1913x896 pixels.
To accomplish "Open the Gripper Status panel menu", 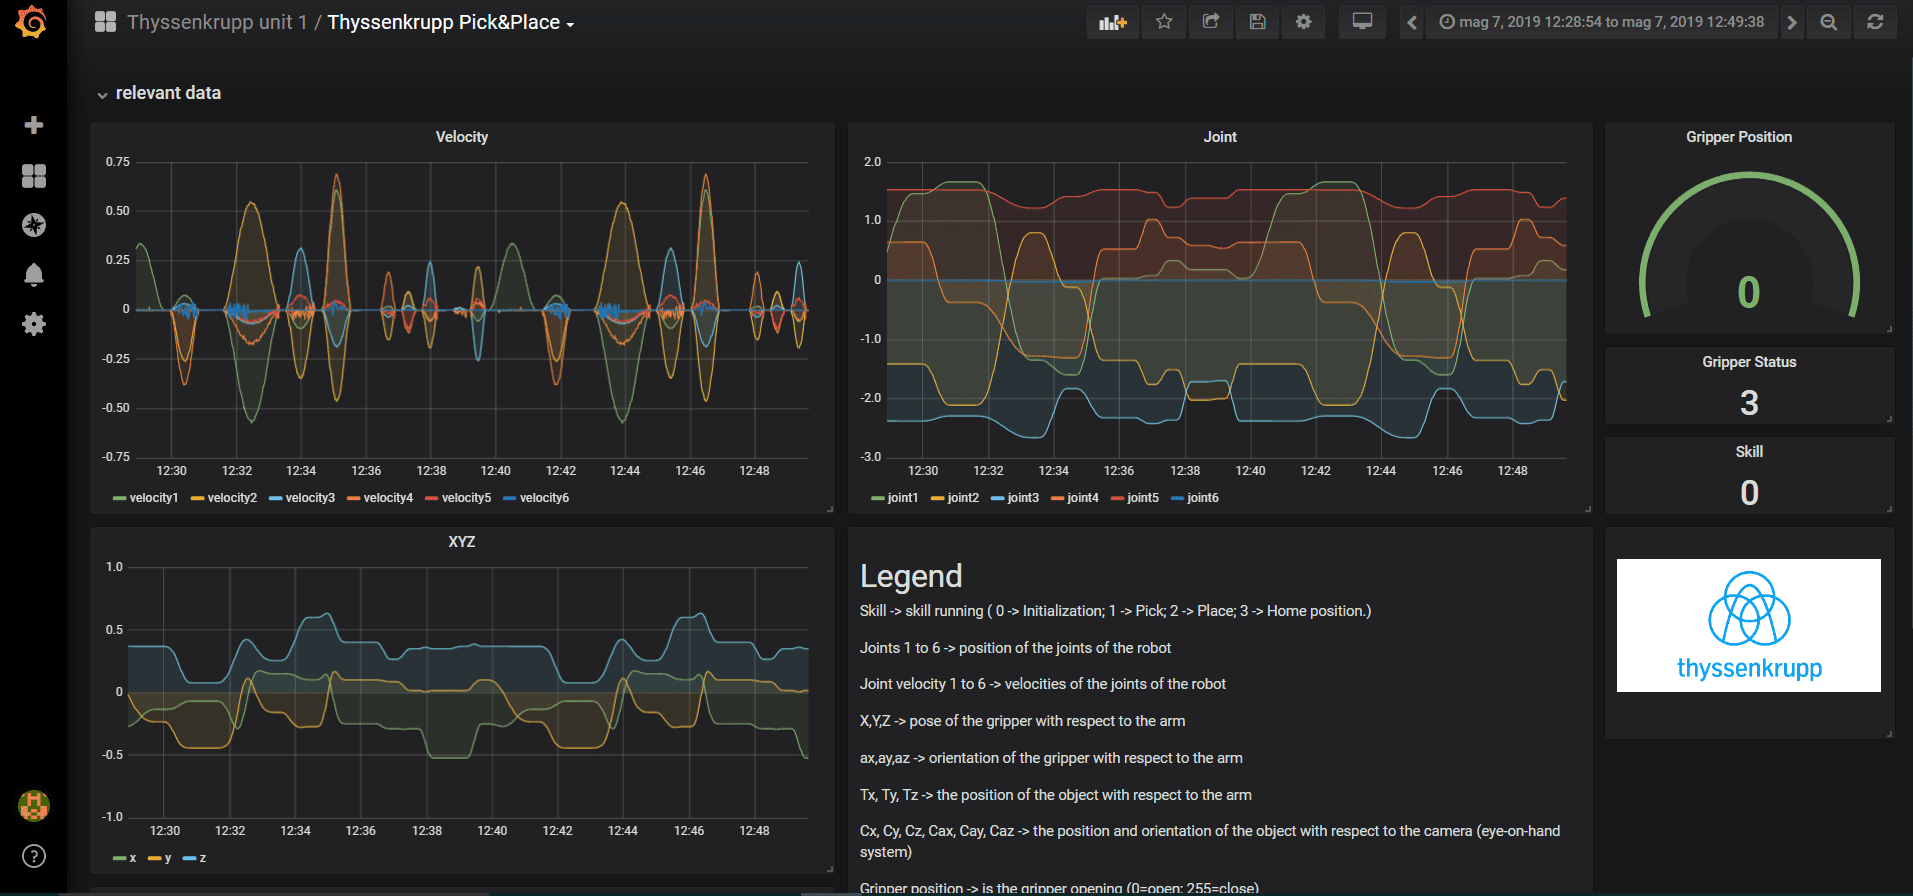I will (x=1749, y=362).
